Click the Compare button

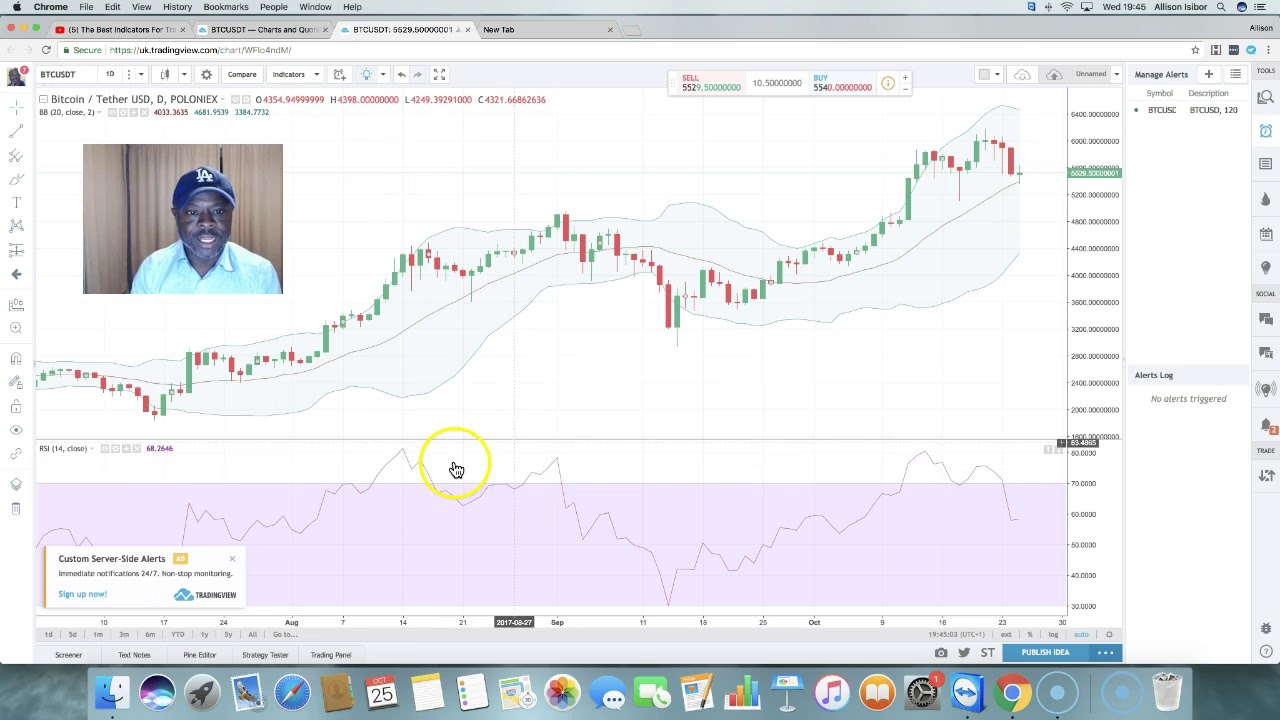[242, 74]
